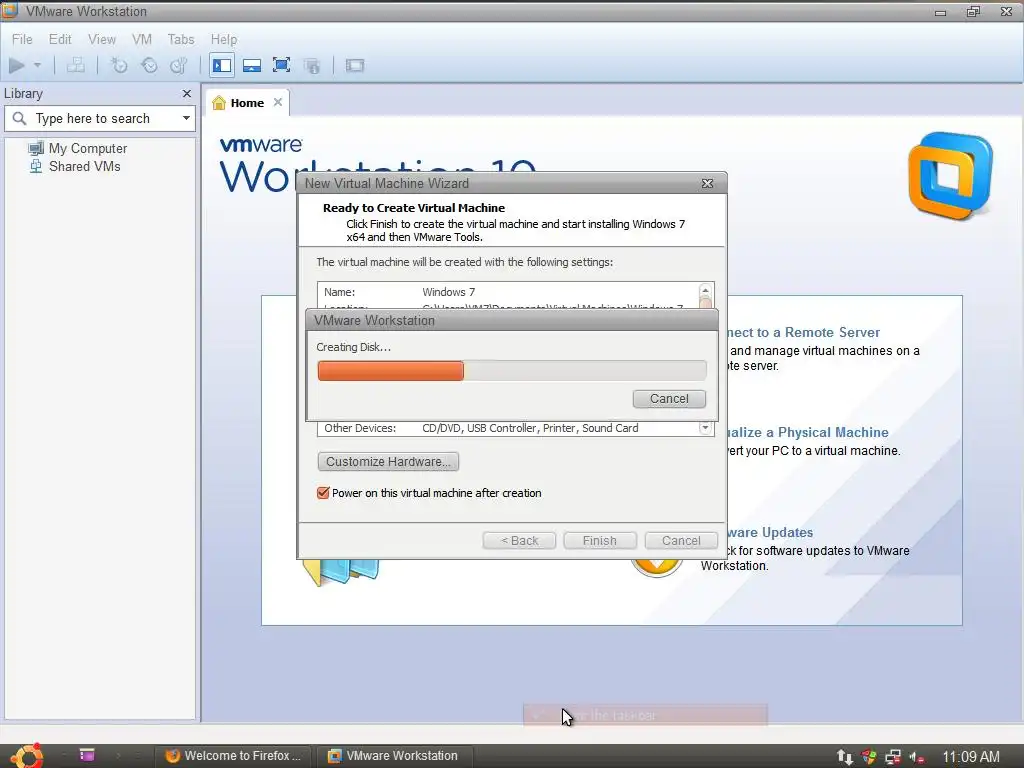Image resolution: width=1024 pixels, height=768 pixels.
Task: Open the power options dropdown arrow
Action: pyautogui.click(x=37, y=65)
